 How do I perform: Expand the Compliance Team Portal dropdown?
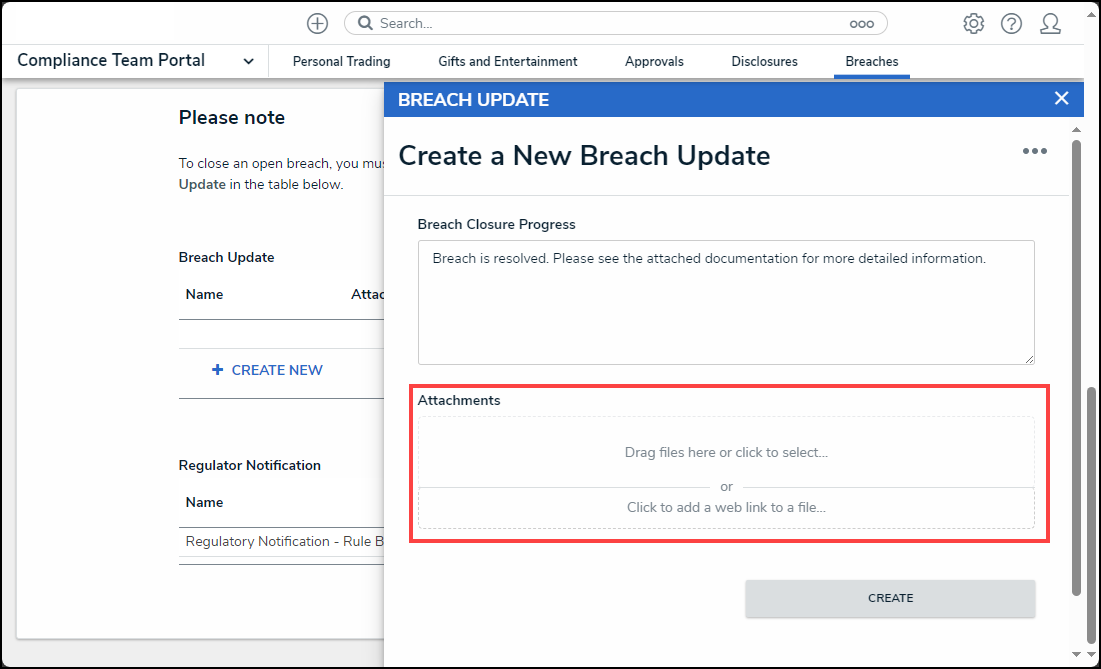coord(248,61)
